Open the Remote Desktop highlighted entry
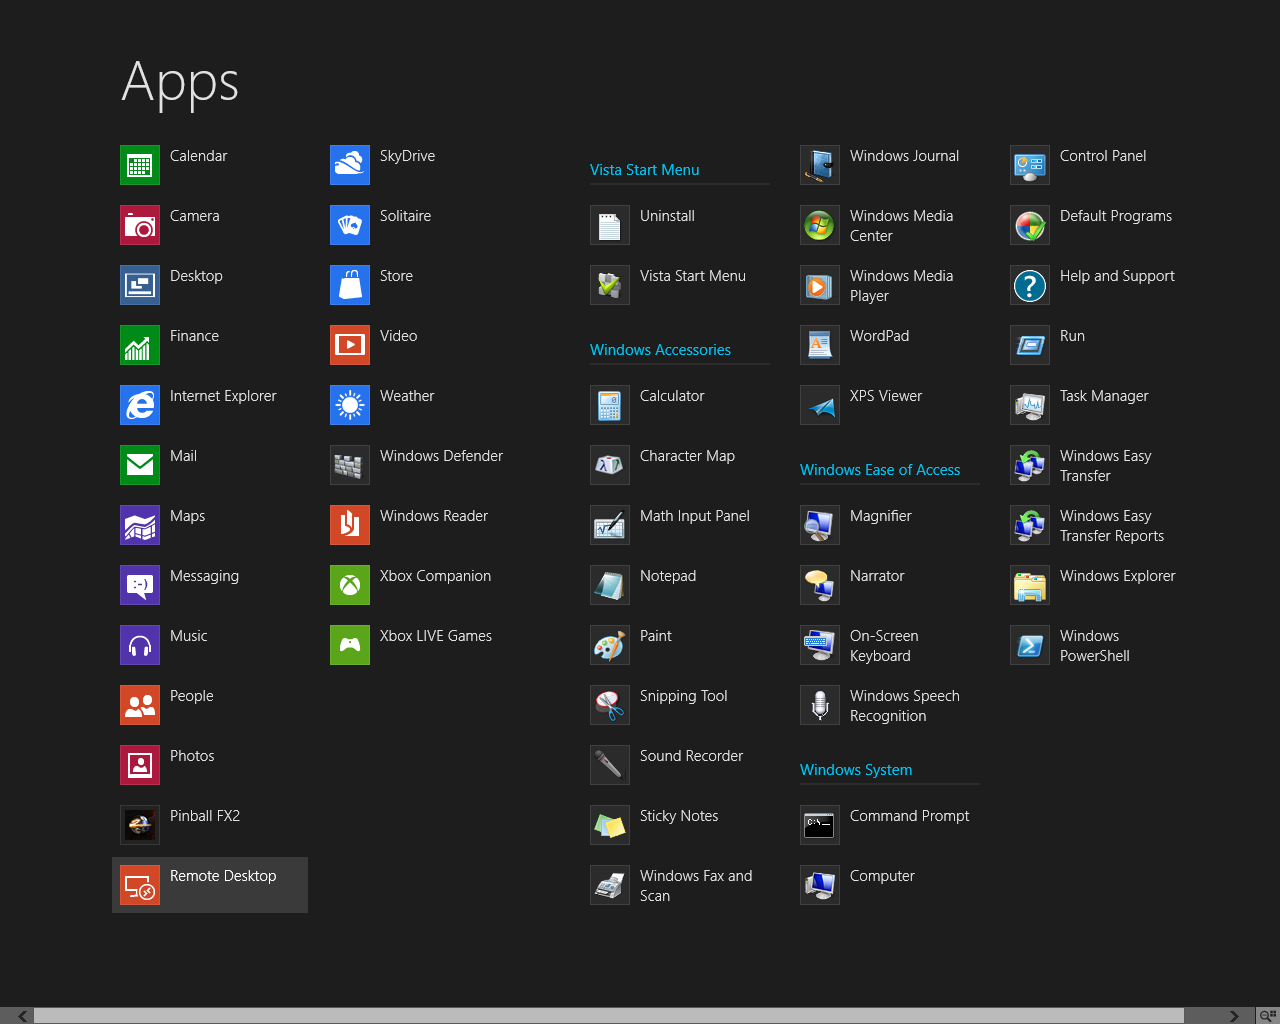Viewport: 1280px width, 1024px height. point(210,885)
